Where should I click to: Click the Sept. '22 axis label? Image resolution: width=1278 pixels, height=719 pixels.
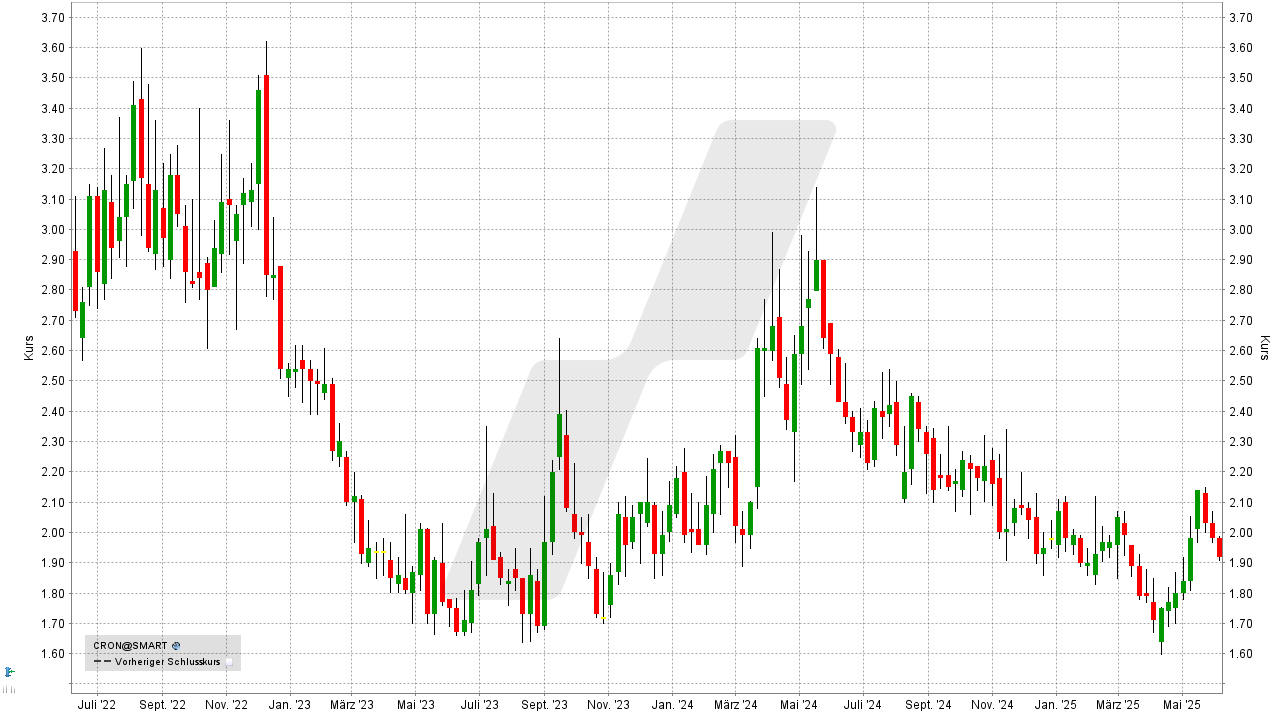(162, 705)
